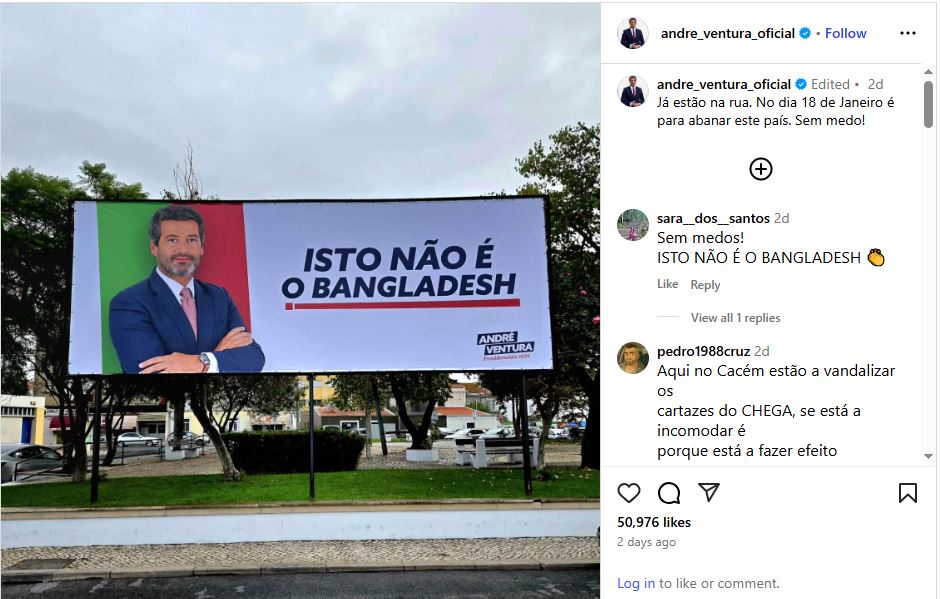The image size is (940, 599).
Task: Click the Log in link
Action: [x=636, y=583]
